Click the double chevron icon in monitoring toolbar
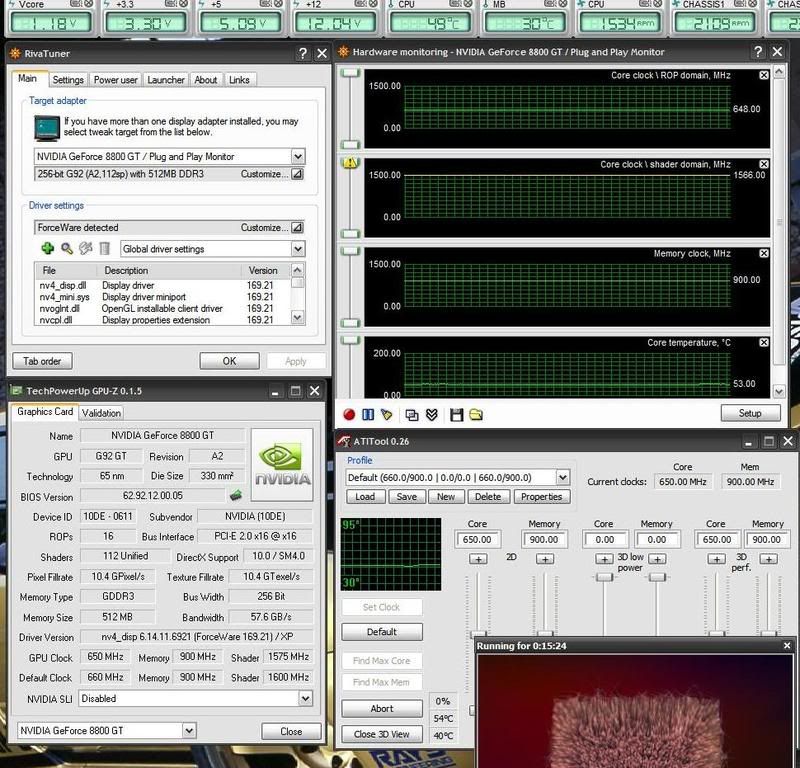Screen dimensions: 800x768 pos(431,414)
